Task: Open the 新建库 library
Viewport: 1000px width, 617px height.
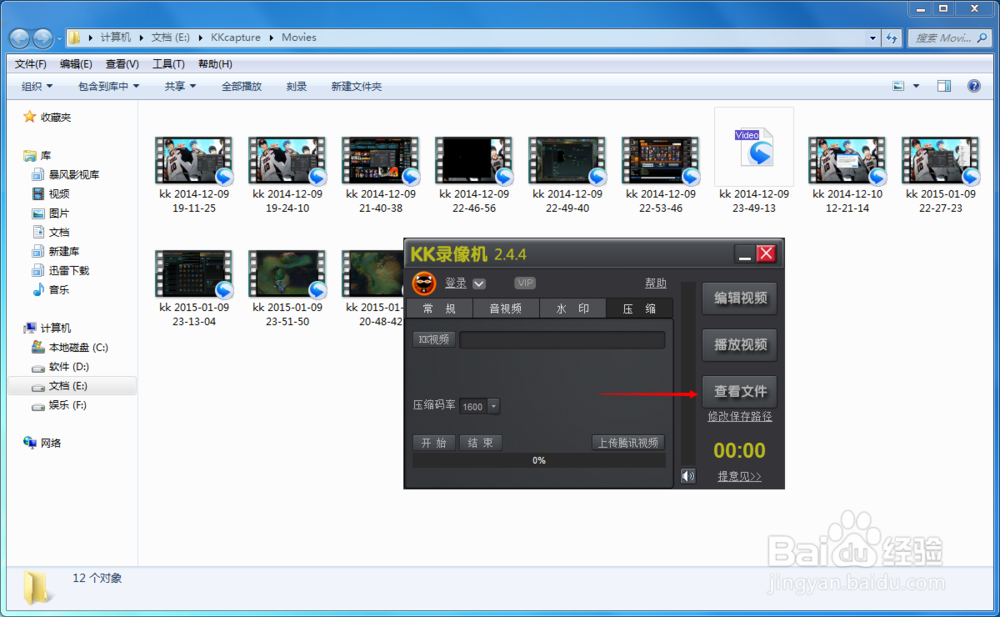Action: point(55,251)
